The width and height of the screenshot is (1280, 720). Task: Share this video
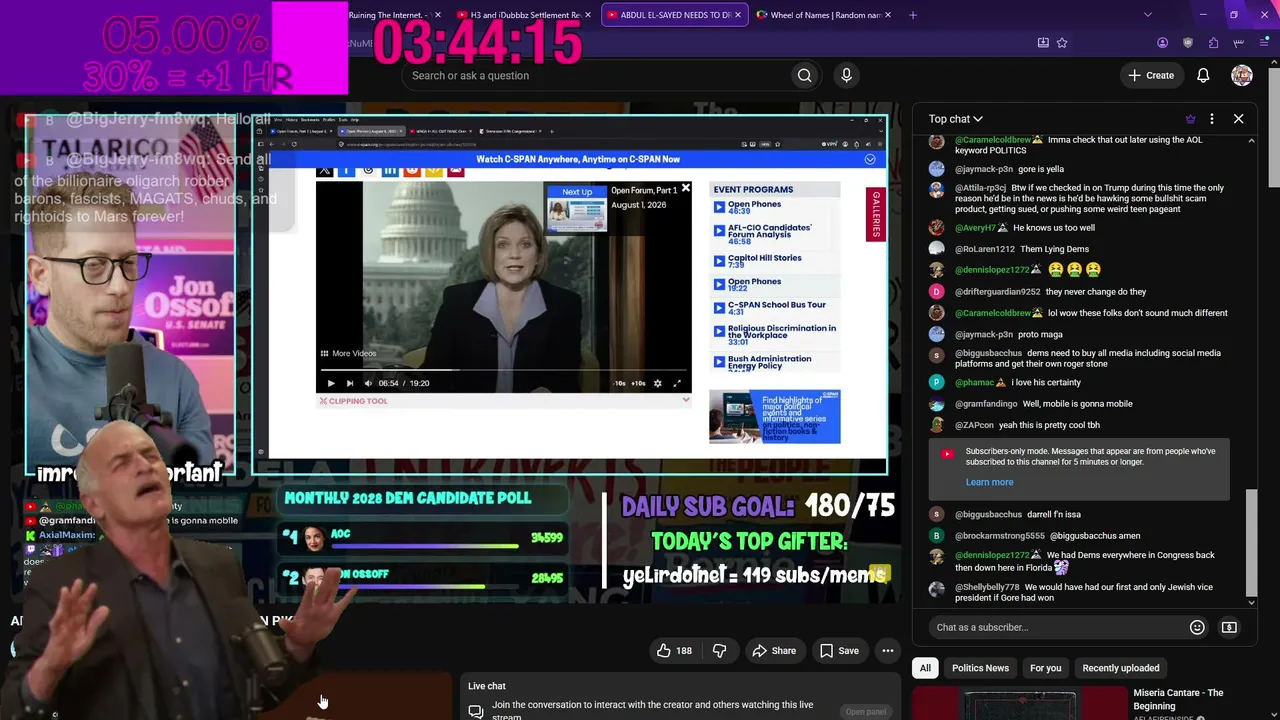point(774,651)
